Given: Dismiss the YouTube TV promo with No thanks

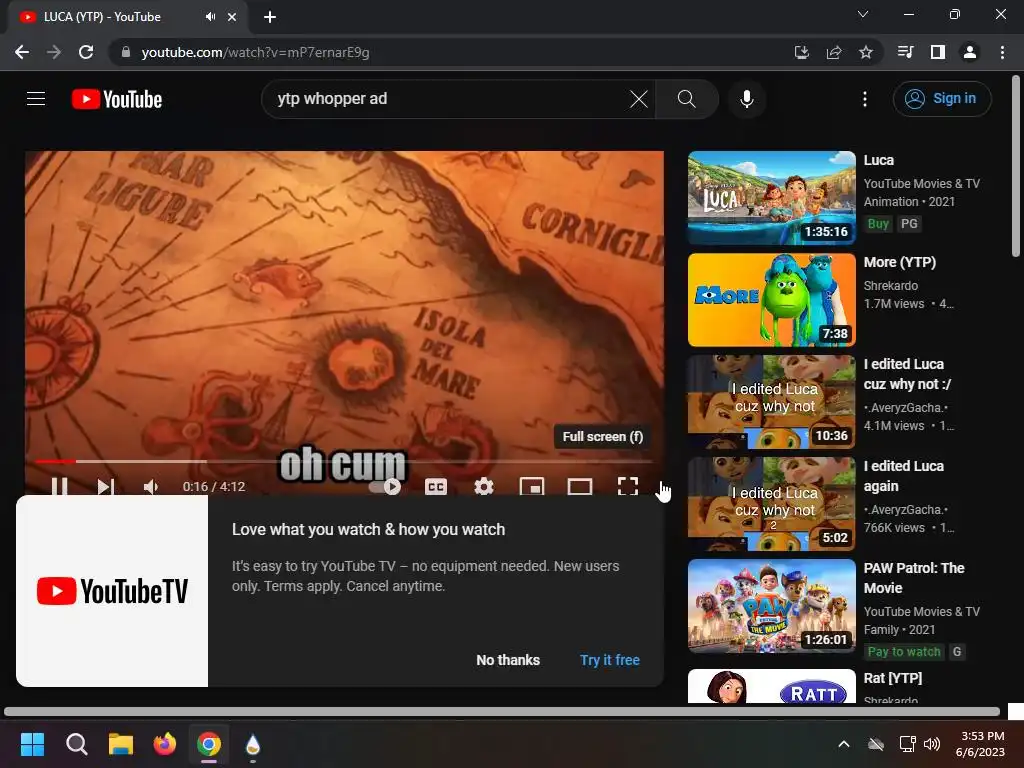Looking at the screenshot, I should pos(508,660).
